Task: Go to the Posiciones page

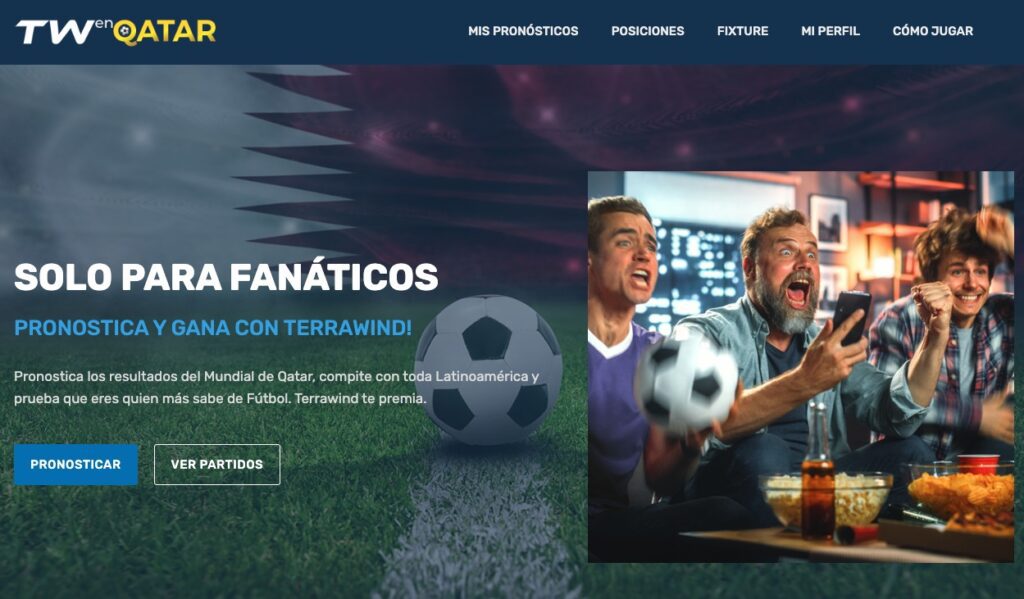Action: 647,31
